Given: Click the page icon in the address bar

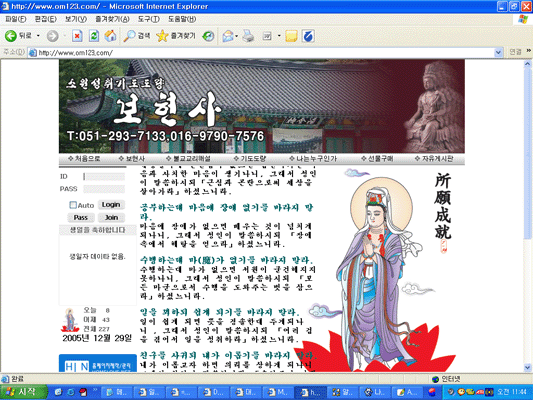Looking at the screenshot, I should [x=33, y=53].
